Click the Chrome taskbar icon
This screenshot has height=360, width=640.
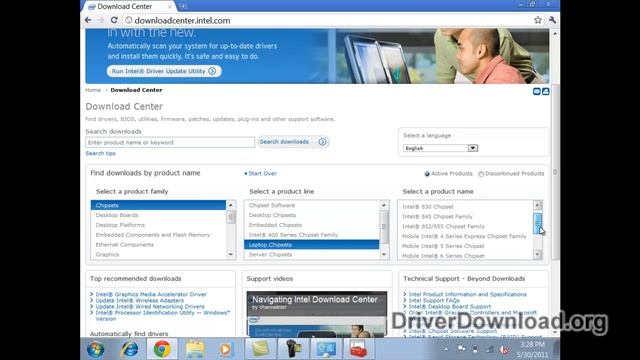tap(162, 349)
